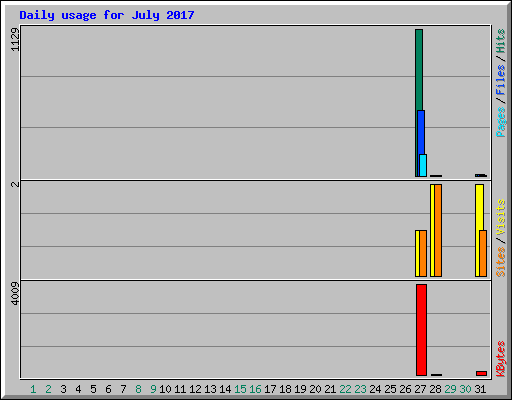Click the 4009 KBytes axis value
The image size is (512, 400).
15,293
